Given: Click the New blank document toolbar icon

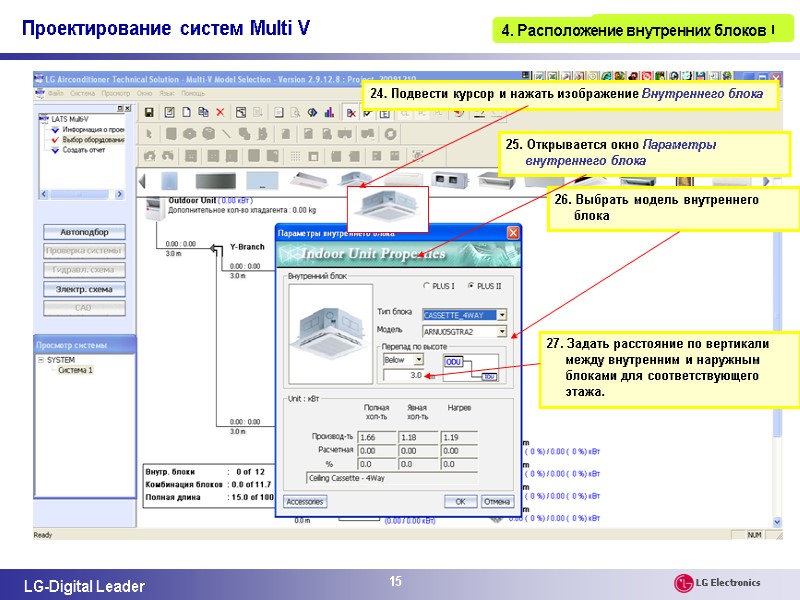Looking at the screenshot, I should (x=187, y=112).
